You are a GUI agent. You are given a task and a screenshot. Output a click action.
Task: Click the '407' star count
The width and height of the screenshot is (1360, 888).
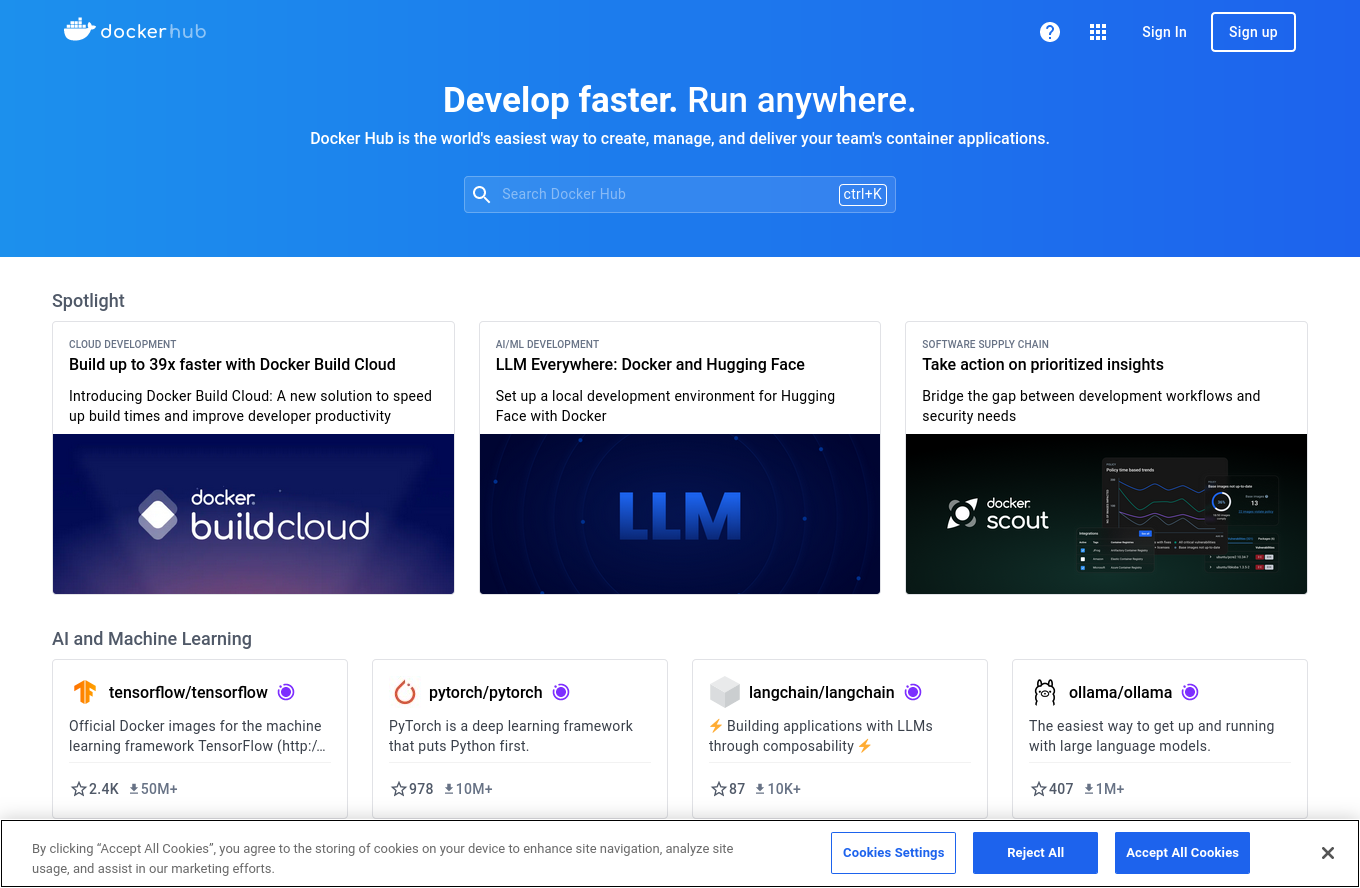click(x=1061, y=789)
